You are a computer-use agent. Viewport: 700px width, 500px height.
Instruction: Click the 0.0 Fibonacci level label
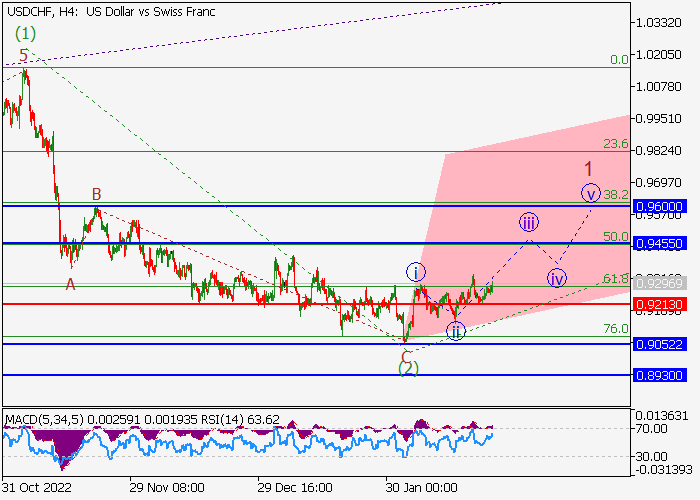pyautogui.click(x=619, y=59)
